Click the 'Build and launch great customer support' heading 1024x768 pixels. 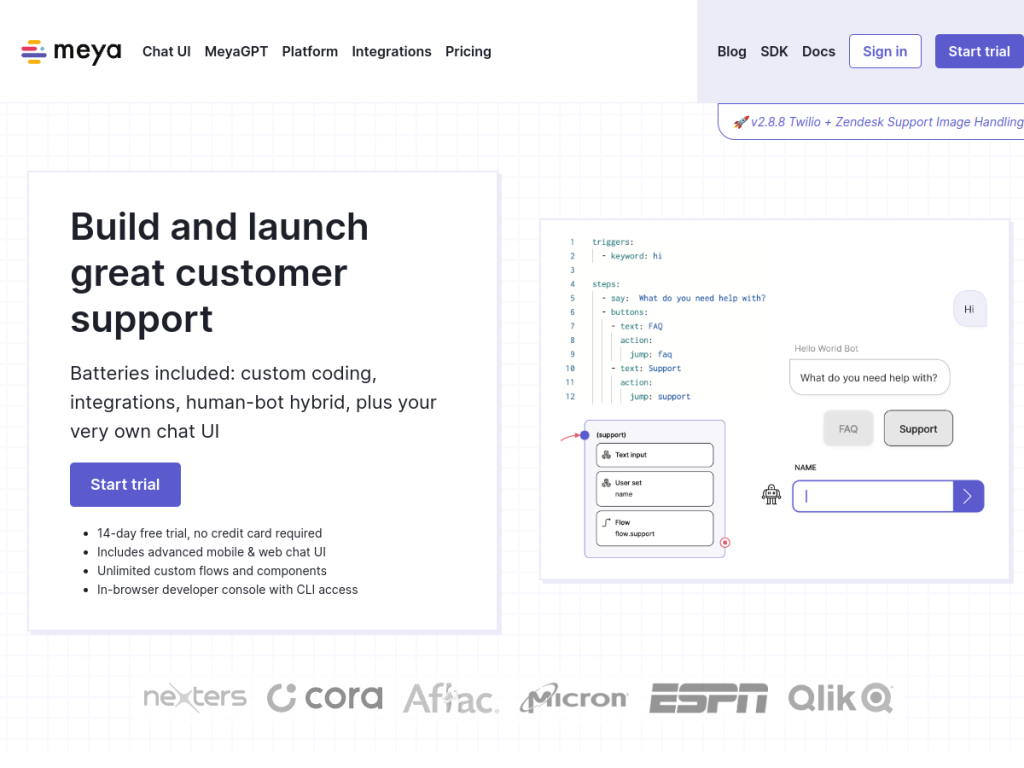219,272
